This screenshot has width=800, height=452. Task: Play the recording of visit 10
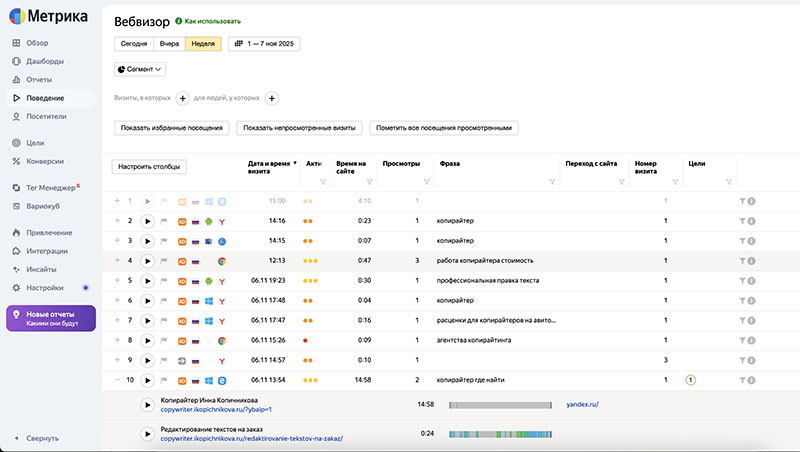tap(147, 381)
